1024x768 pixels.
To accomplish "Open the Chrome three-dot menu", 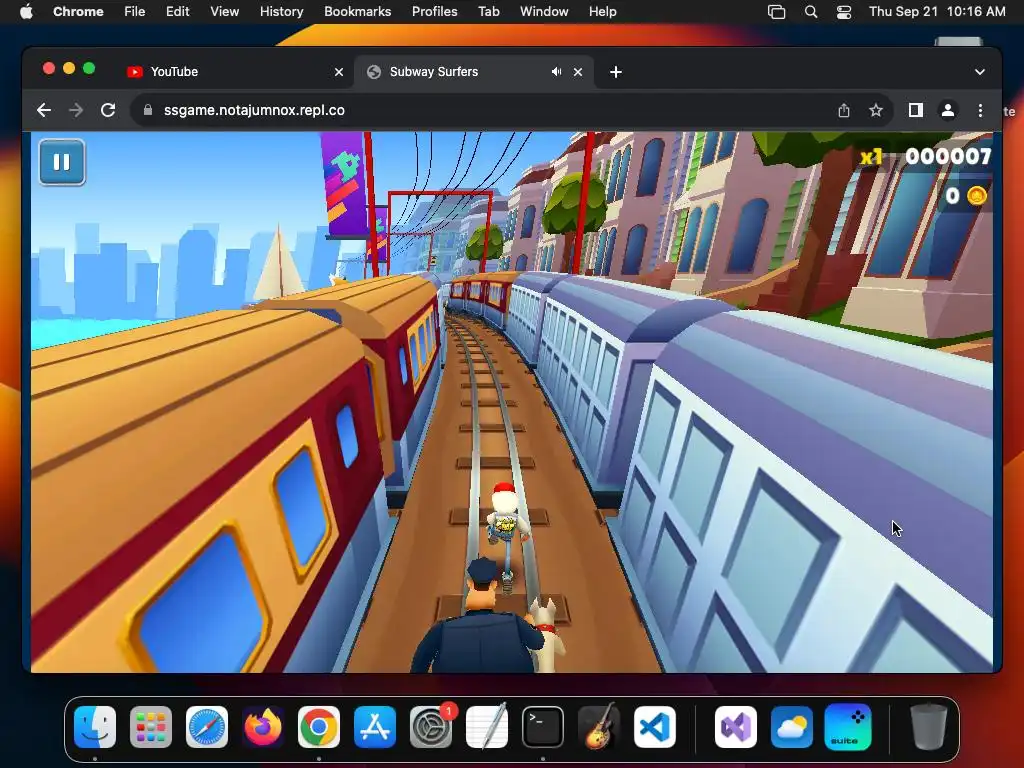I will 980,110.
